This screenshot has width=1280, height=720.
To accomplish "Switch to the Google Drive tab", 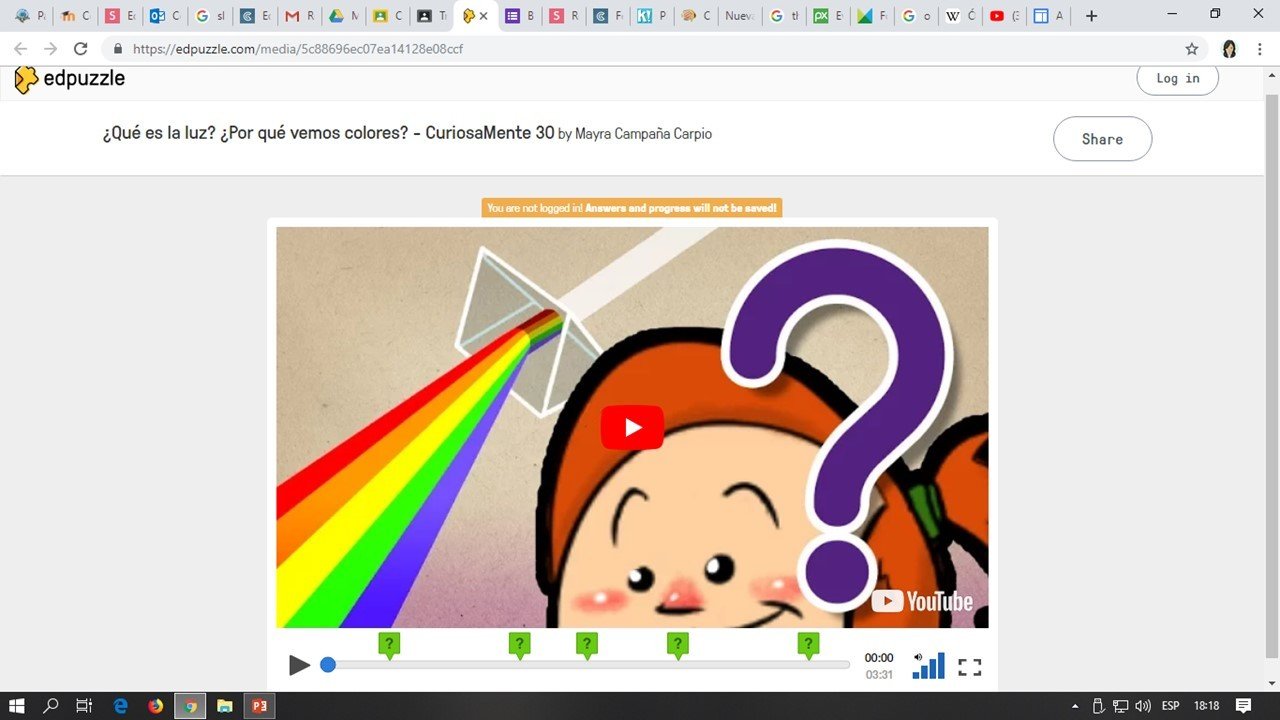I will click(343, 16).
